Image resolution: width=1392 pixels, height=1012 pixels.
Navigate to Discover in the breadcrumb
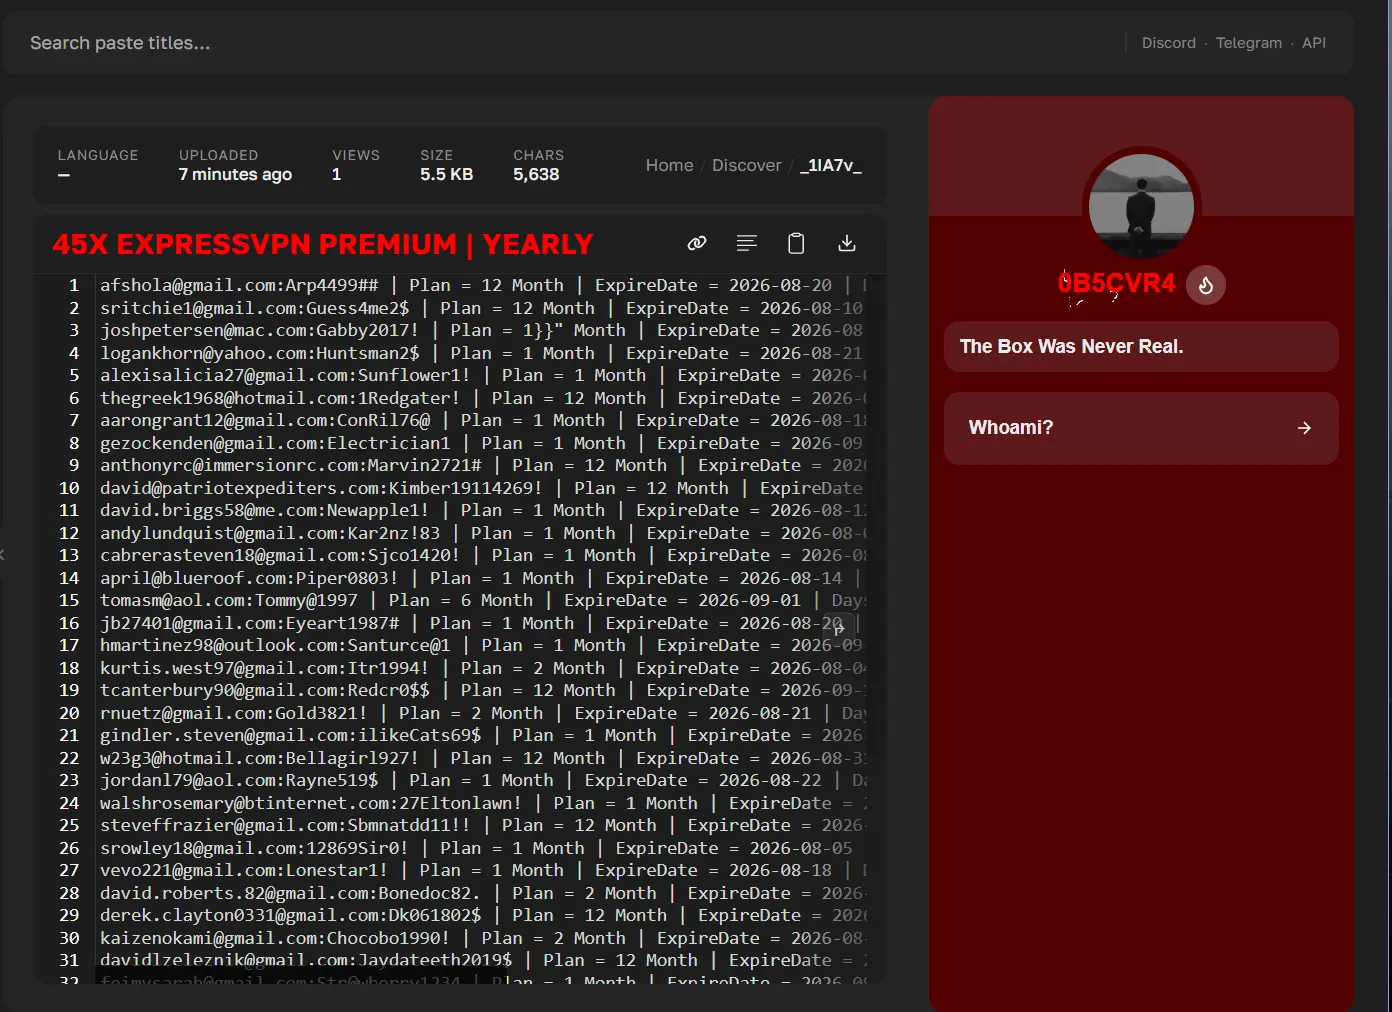tap(747, 166)
